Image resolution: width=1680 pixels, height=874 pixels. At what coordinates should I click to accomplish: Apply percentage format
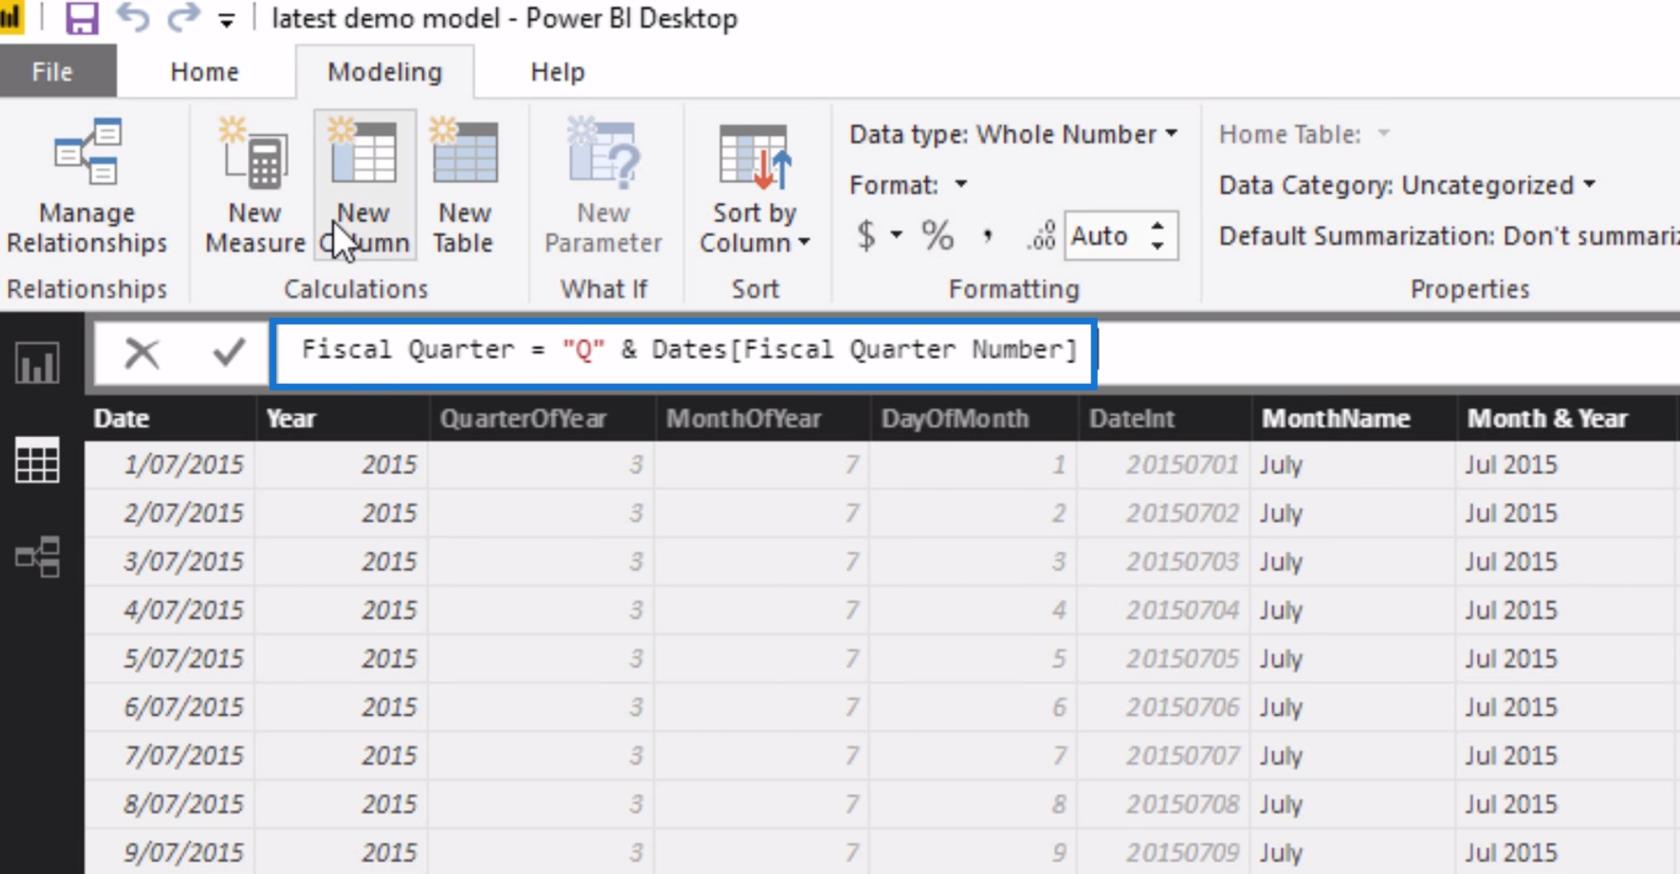pyautogui.click(x=937, y=236)
